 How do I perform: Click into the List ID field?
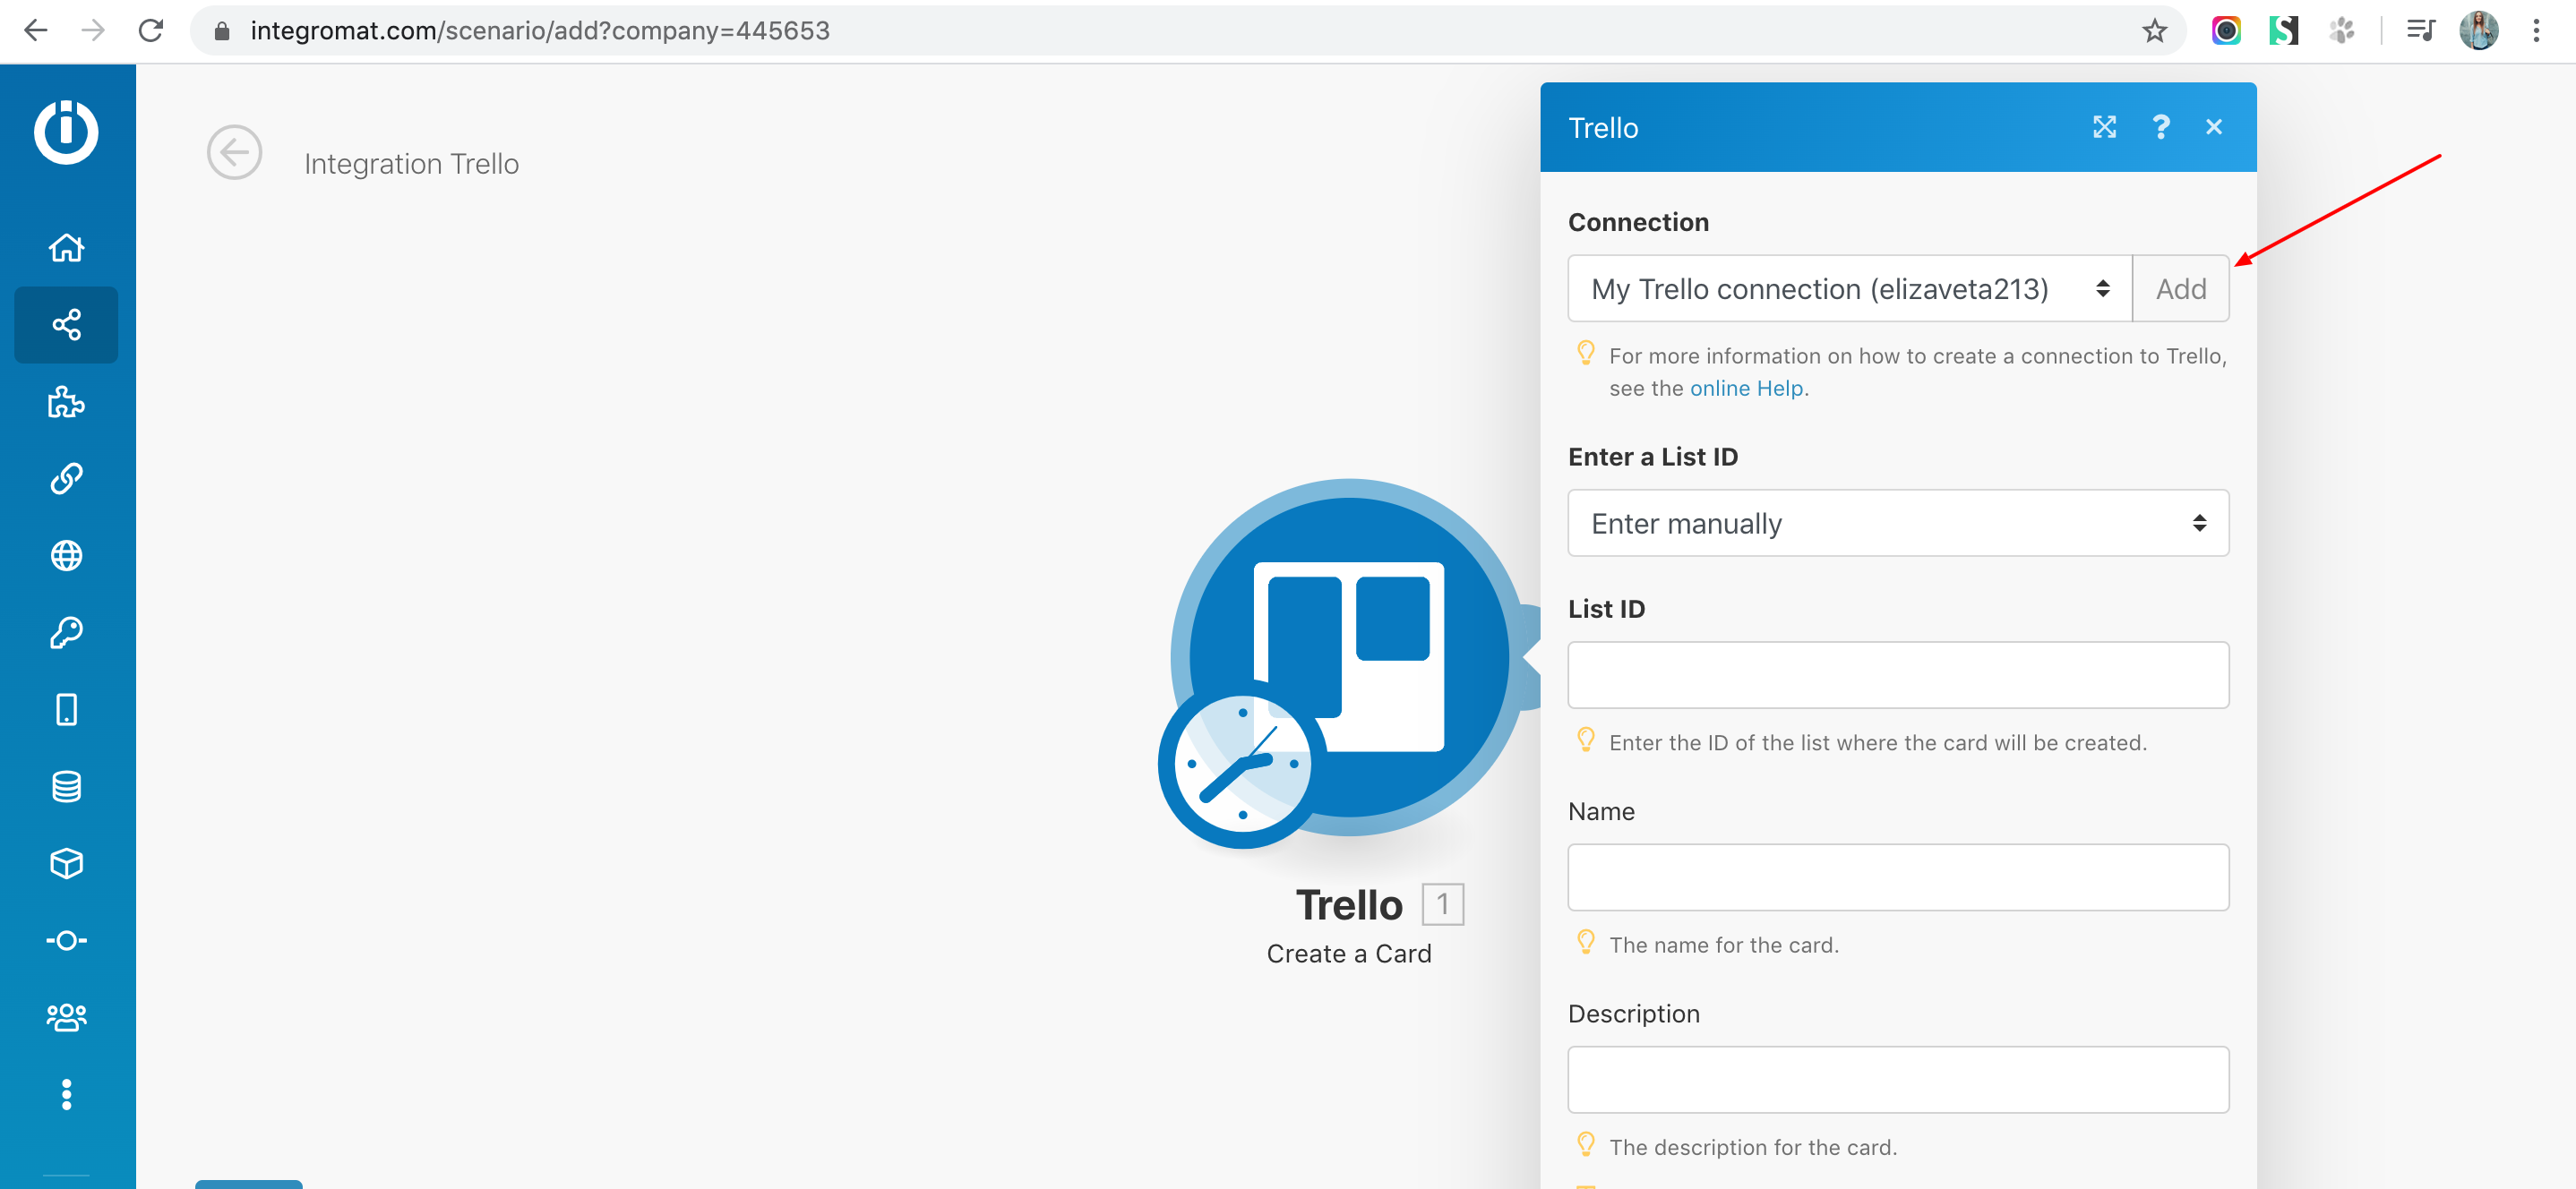tap(1897, 675)
